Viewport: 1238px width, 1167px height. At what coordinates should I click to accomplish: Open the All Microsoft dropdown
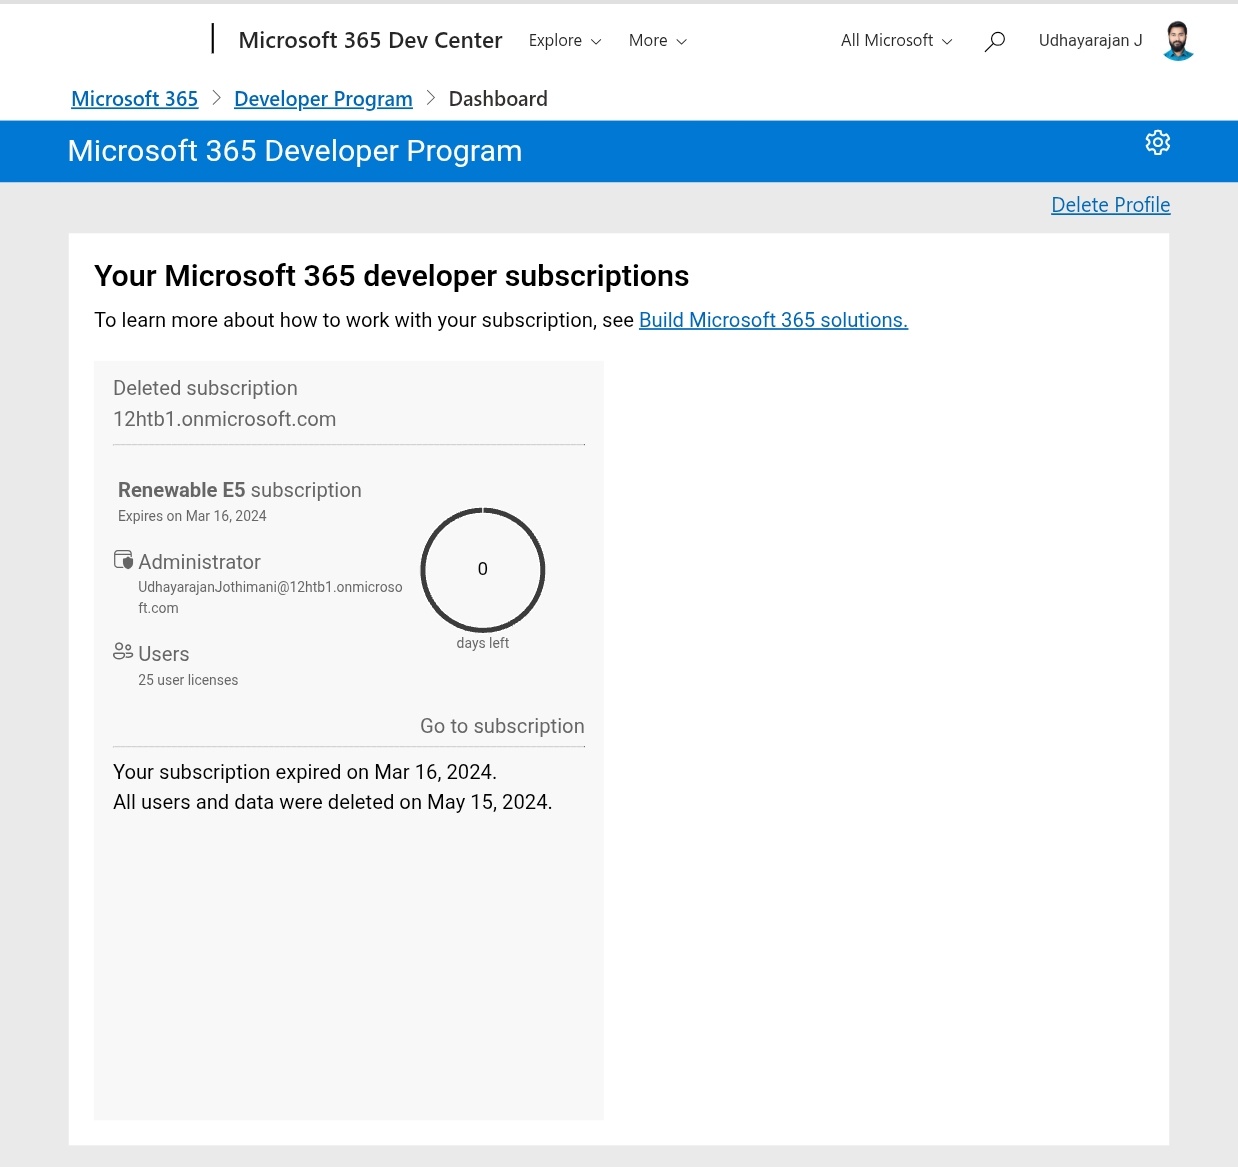click(x=896, y=41)
